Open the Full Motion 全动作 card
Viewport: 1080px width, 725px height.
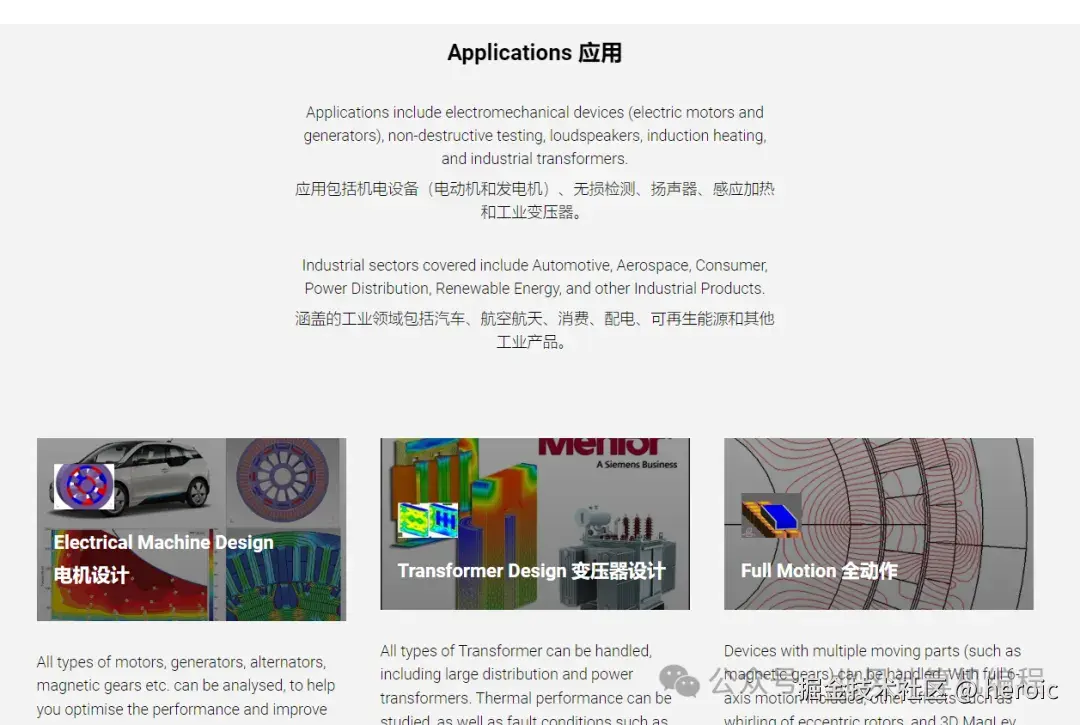coord(878,523)
